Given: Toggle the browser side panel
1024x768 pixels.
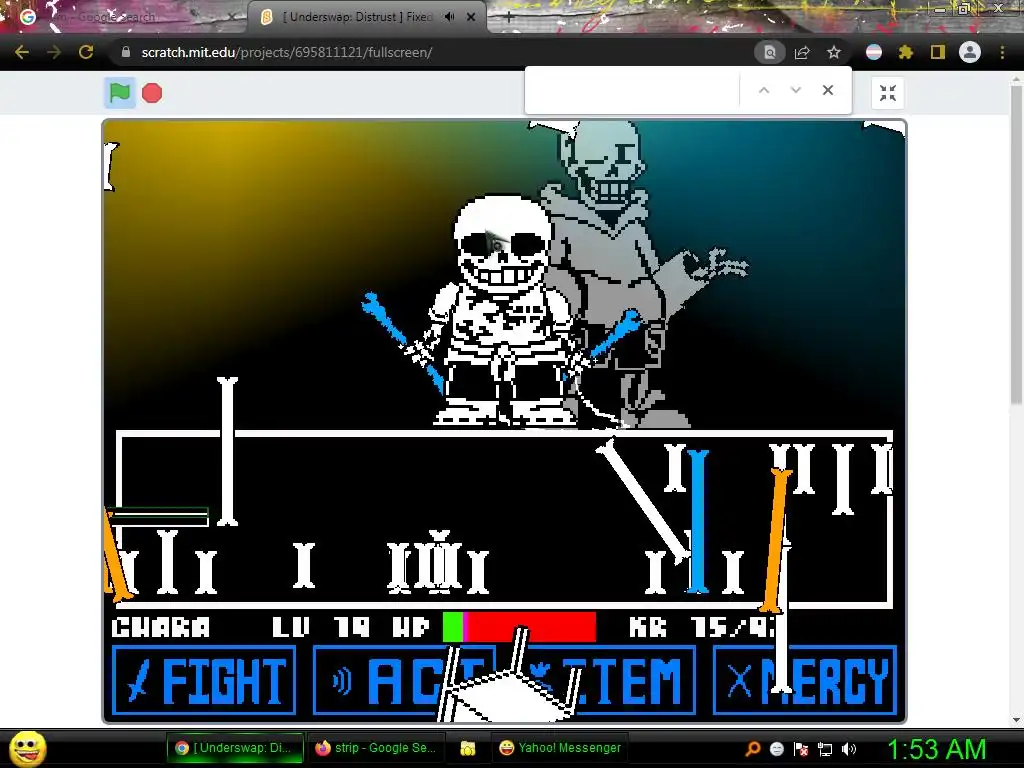Looking at the screenshot, I should [x=938, y=52].
